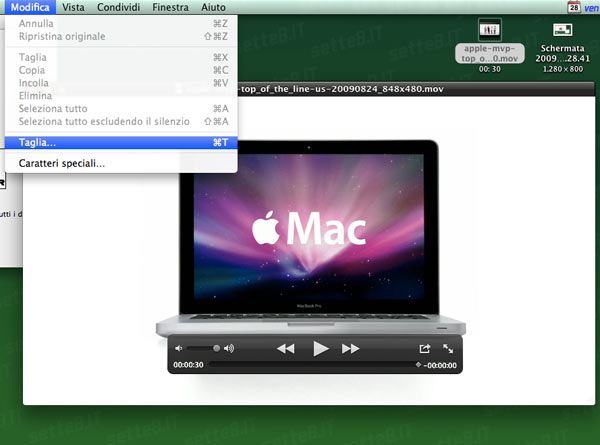The width and height of the screenshot is (600, 445).
Task: Click the fast-forward button
Action: tap(350, 349)
